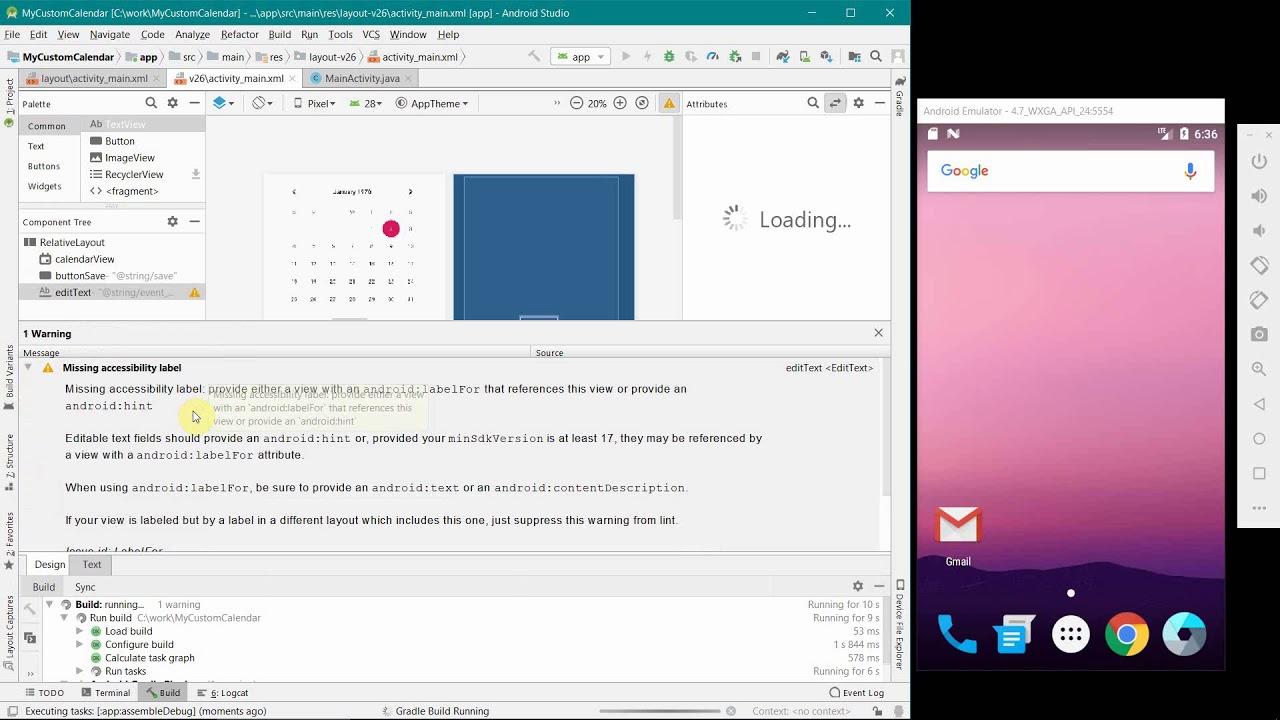The width and height of the screenshot is (1280, 720).
Task: Open the VCS menu
Action: 371,34
